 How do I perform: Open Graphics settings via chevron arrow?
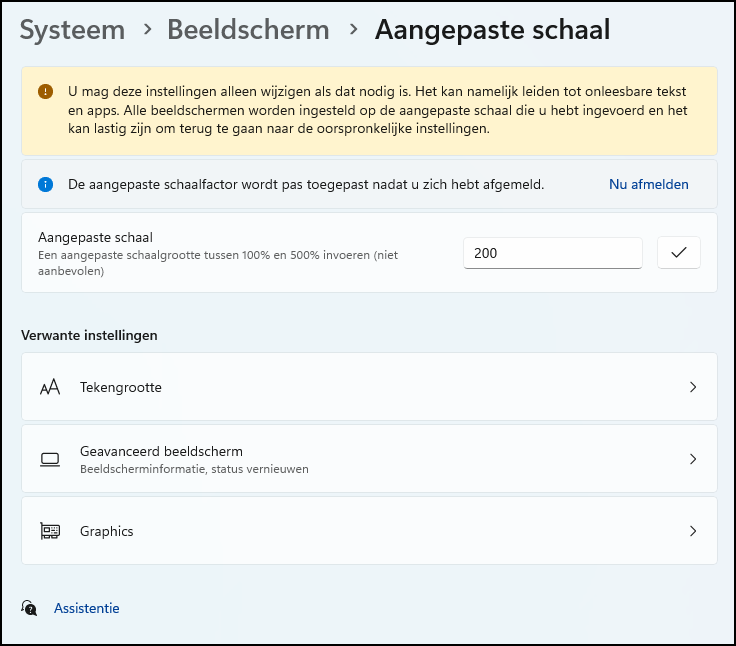click(693, 531)
